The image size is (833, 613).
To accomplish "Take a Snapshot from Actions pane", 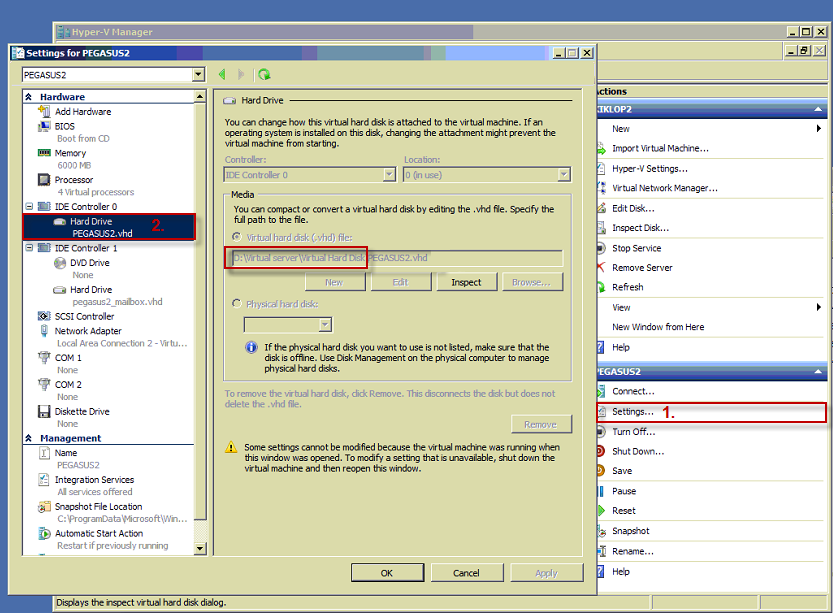I will (631, 531).
